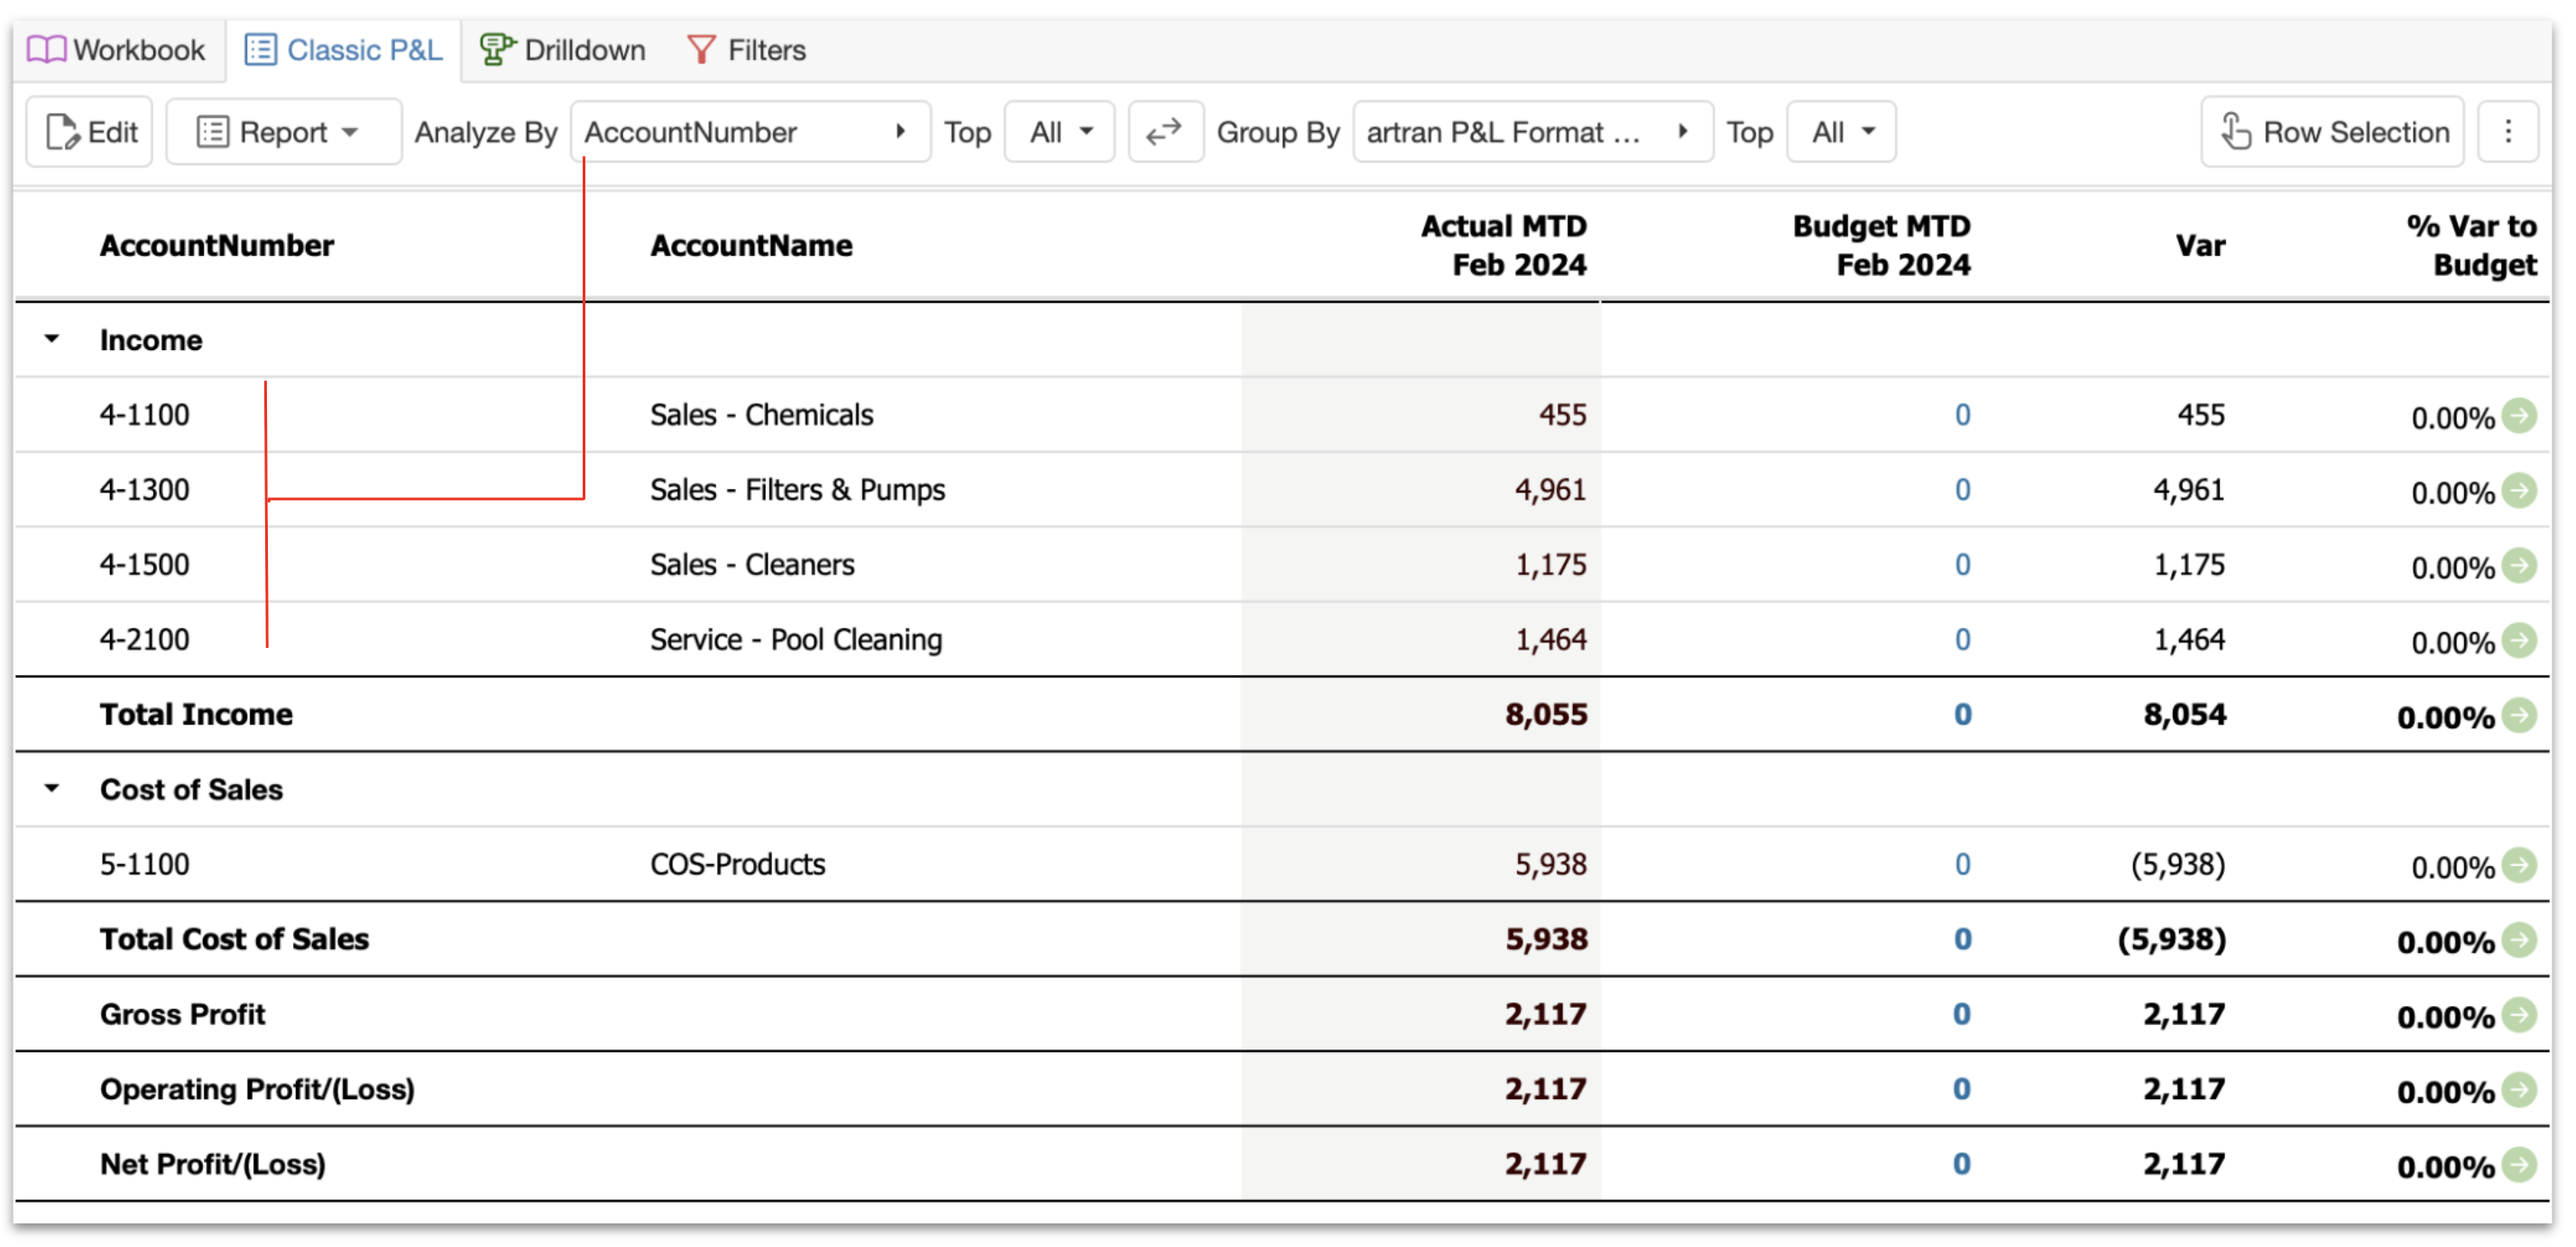The width and height of the screenshot is (2576, 1247).
Task: Click the green arrow icon on Net Profit/(Loss) row
Action: pos(2518,1165)
